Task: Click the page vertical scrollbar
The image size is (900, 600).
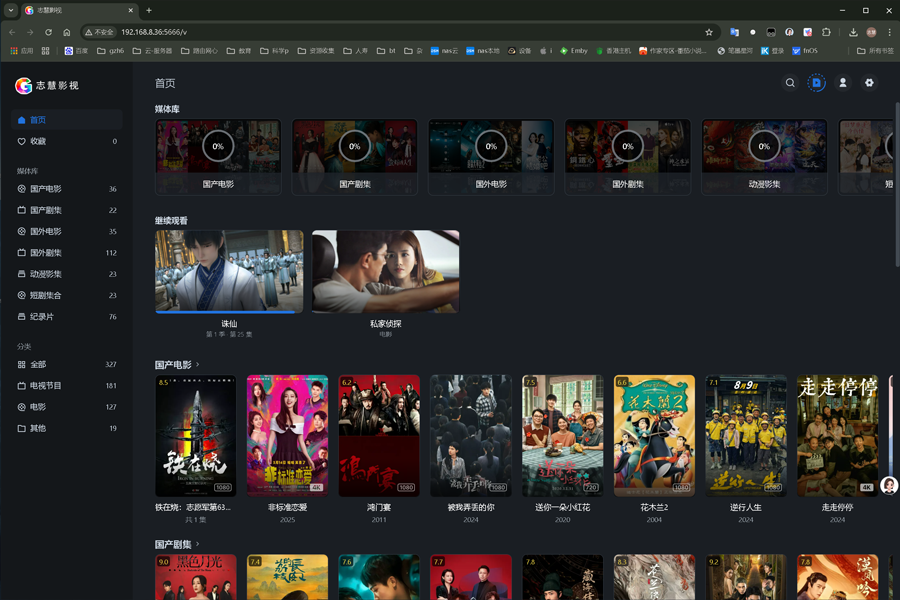Action: 897,184
